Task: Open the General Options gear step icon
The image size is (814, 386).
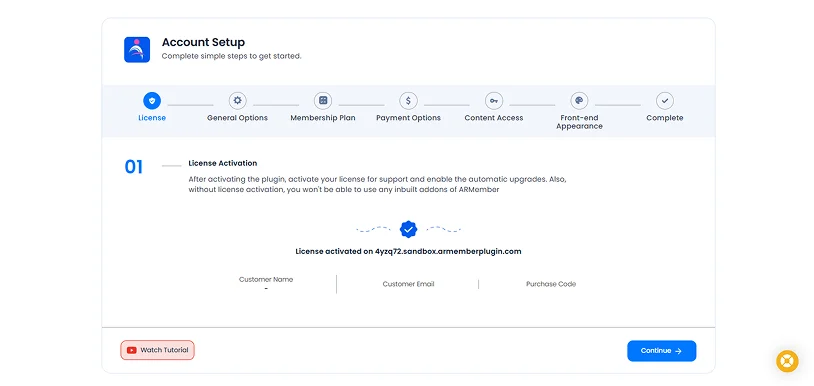Action: pyautogui.click(x=237, y=101)
